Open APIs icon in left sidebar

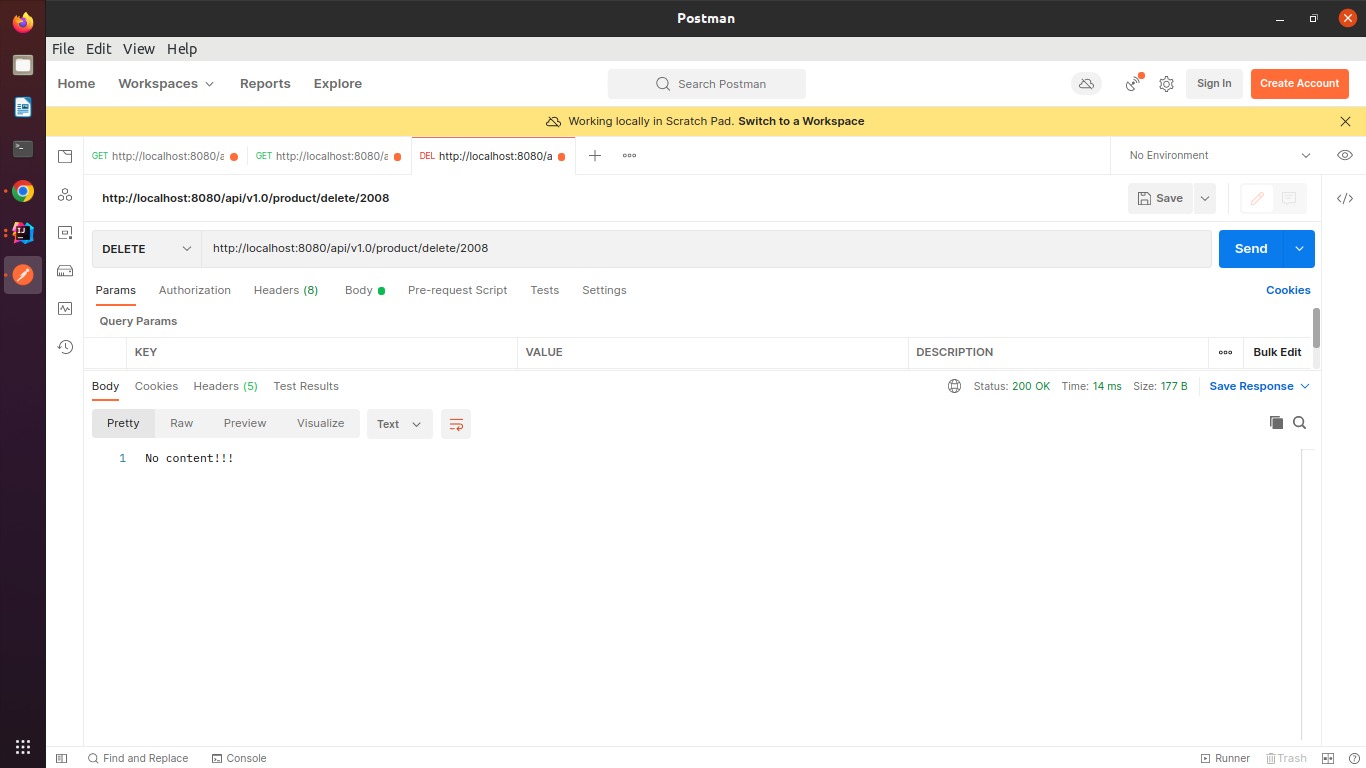(65, 194)
